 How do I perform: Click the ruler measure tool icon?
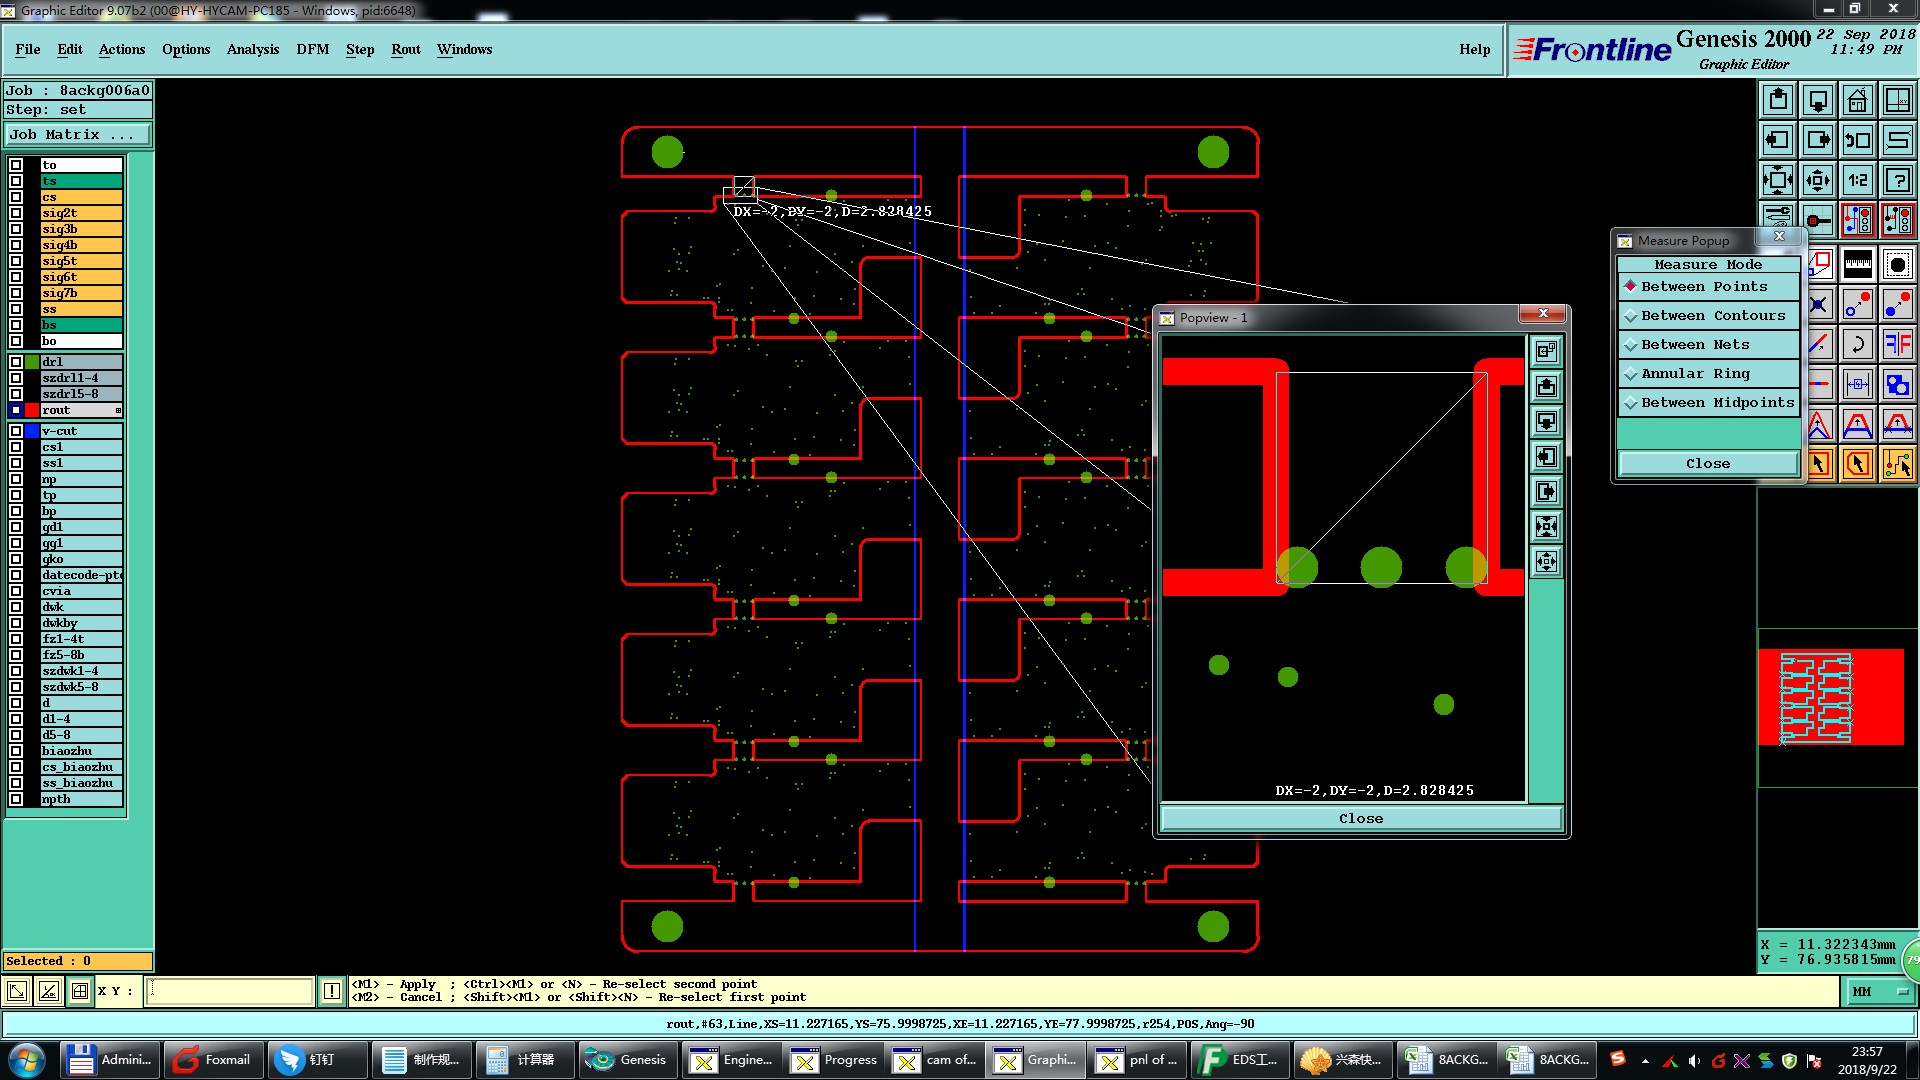click(x=1857, y=265)
